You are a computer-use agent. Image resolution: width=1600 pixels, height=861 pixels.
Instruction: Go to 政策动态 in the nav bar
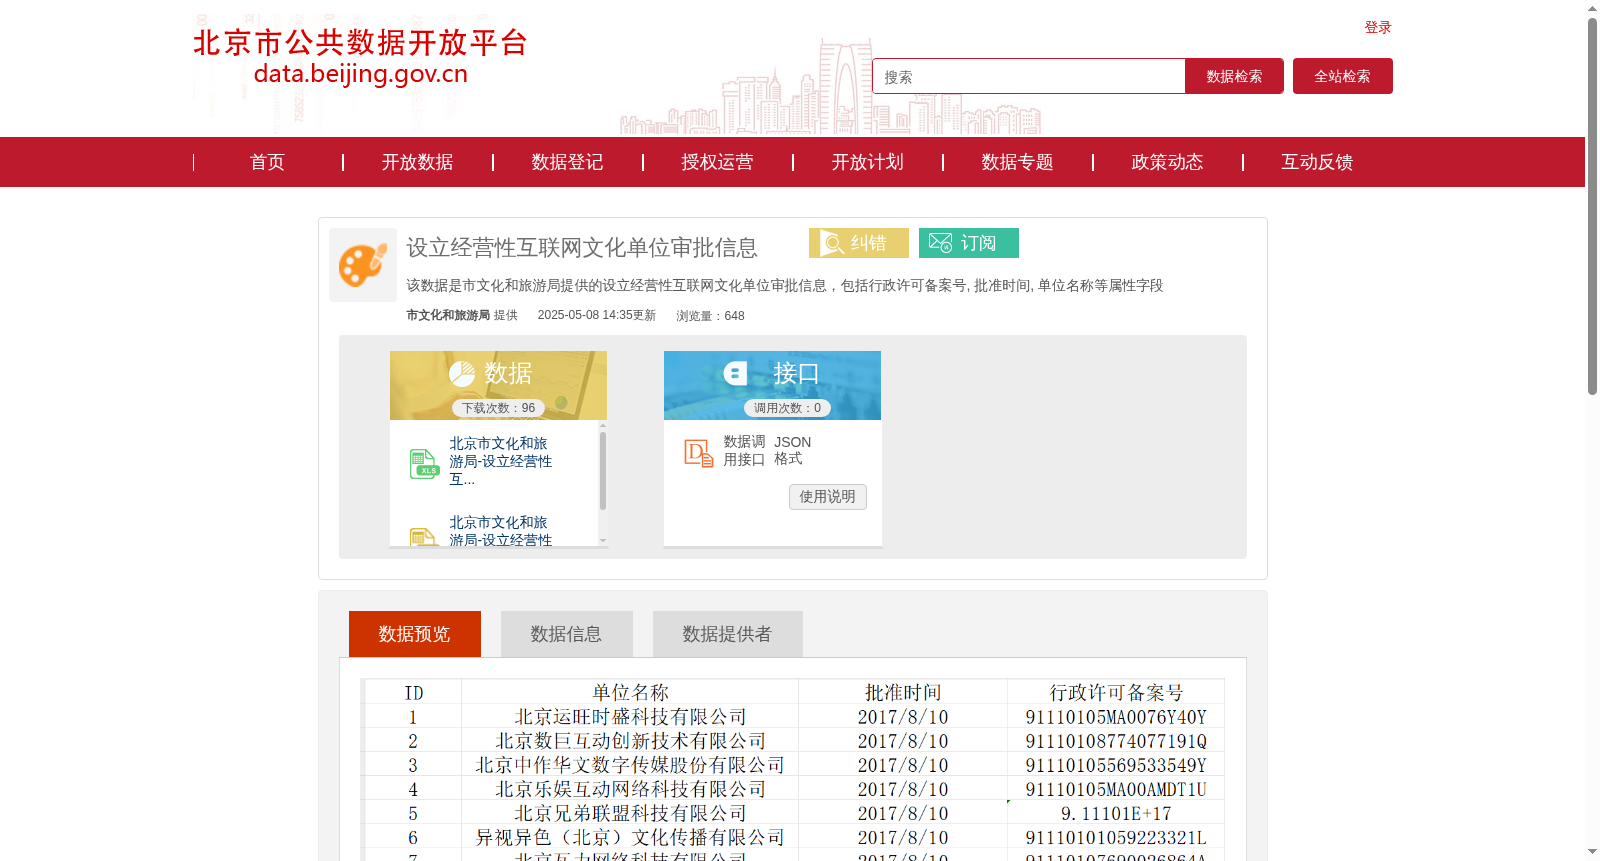[1167, 162]
